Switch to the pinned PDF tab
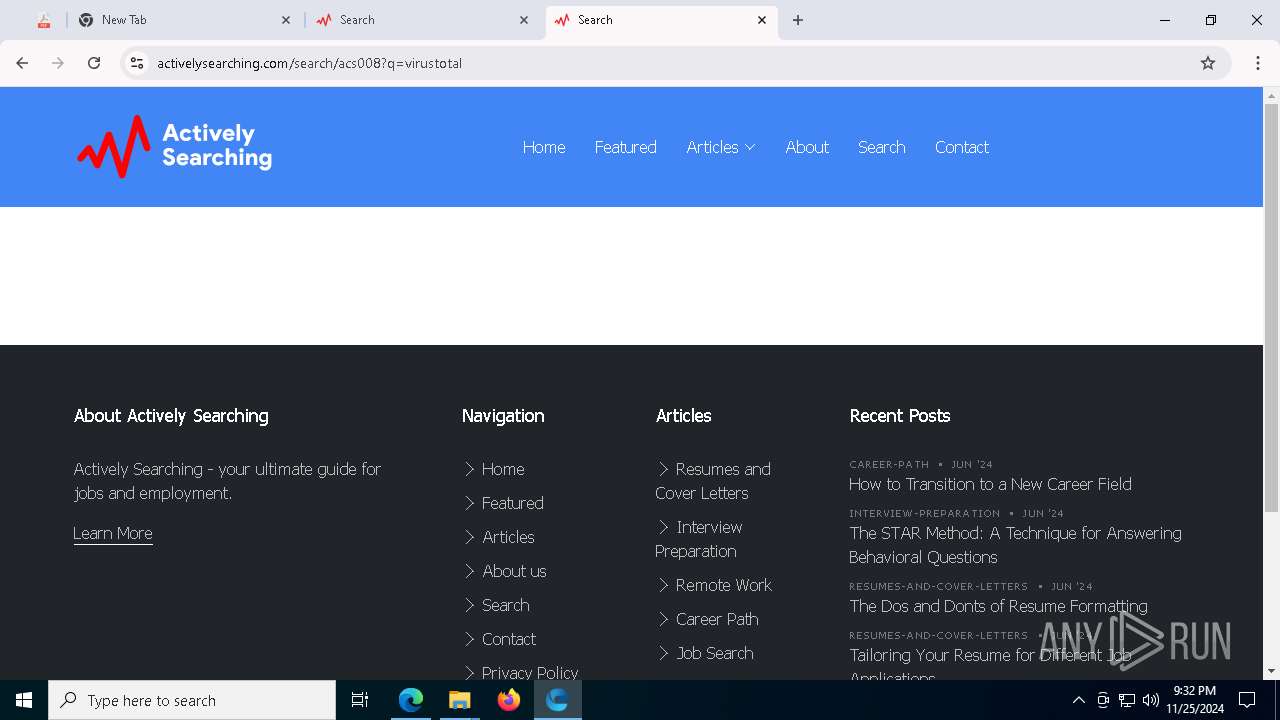The width and height of the screenshot is (1280, 720). coord(43,20)
